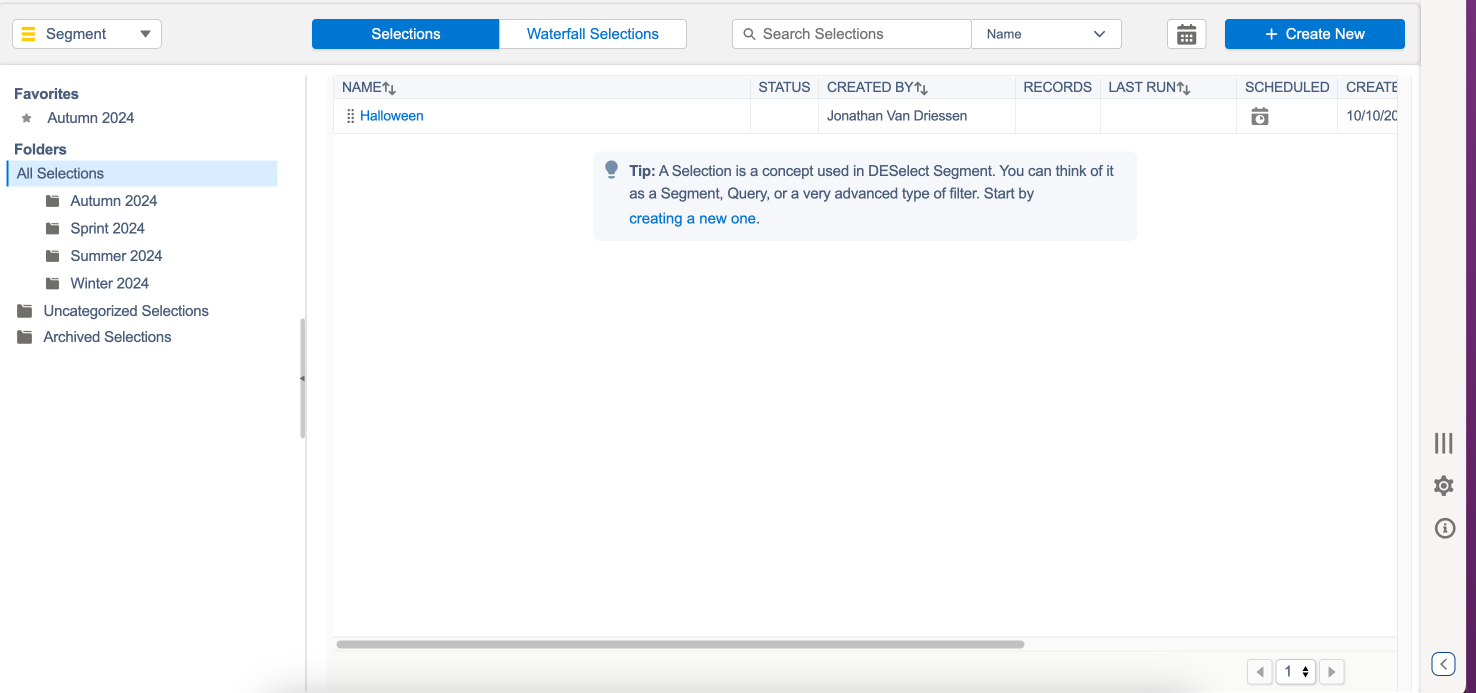Click the scheduled clock icon for Halloween
Viewport: 1476px width, 693px height.
[x=1260, y=117]
